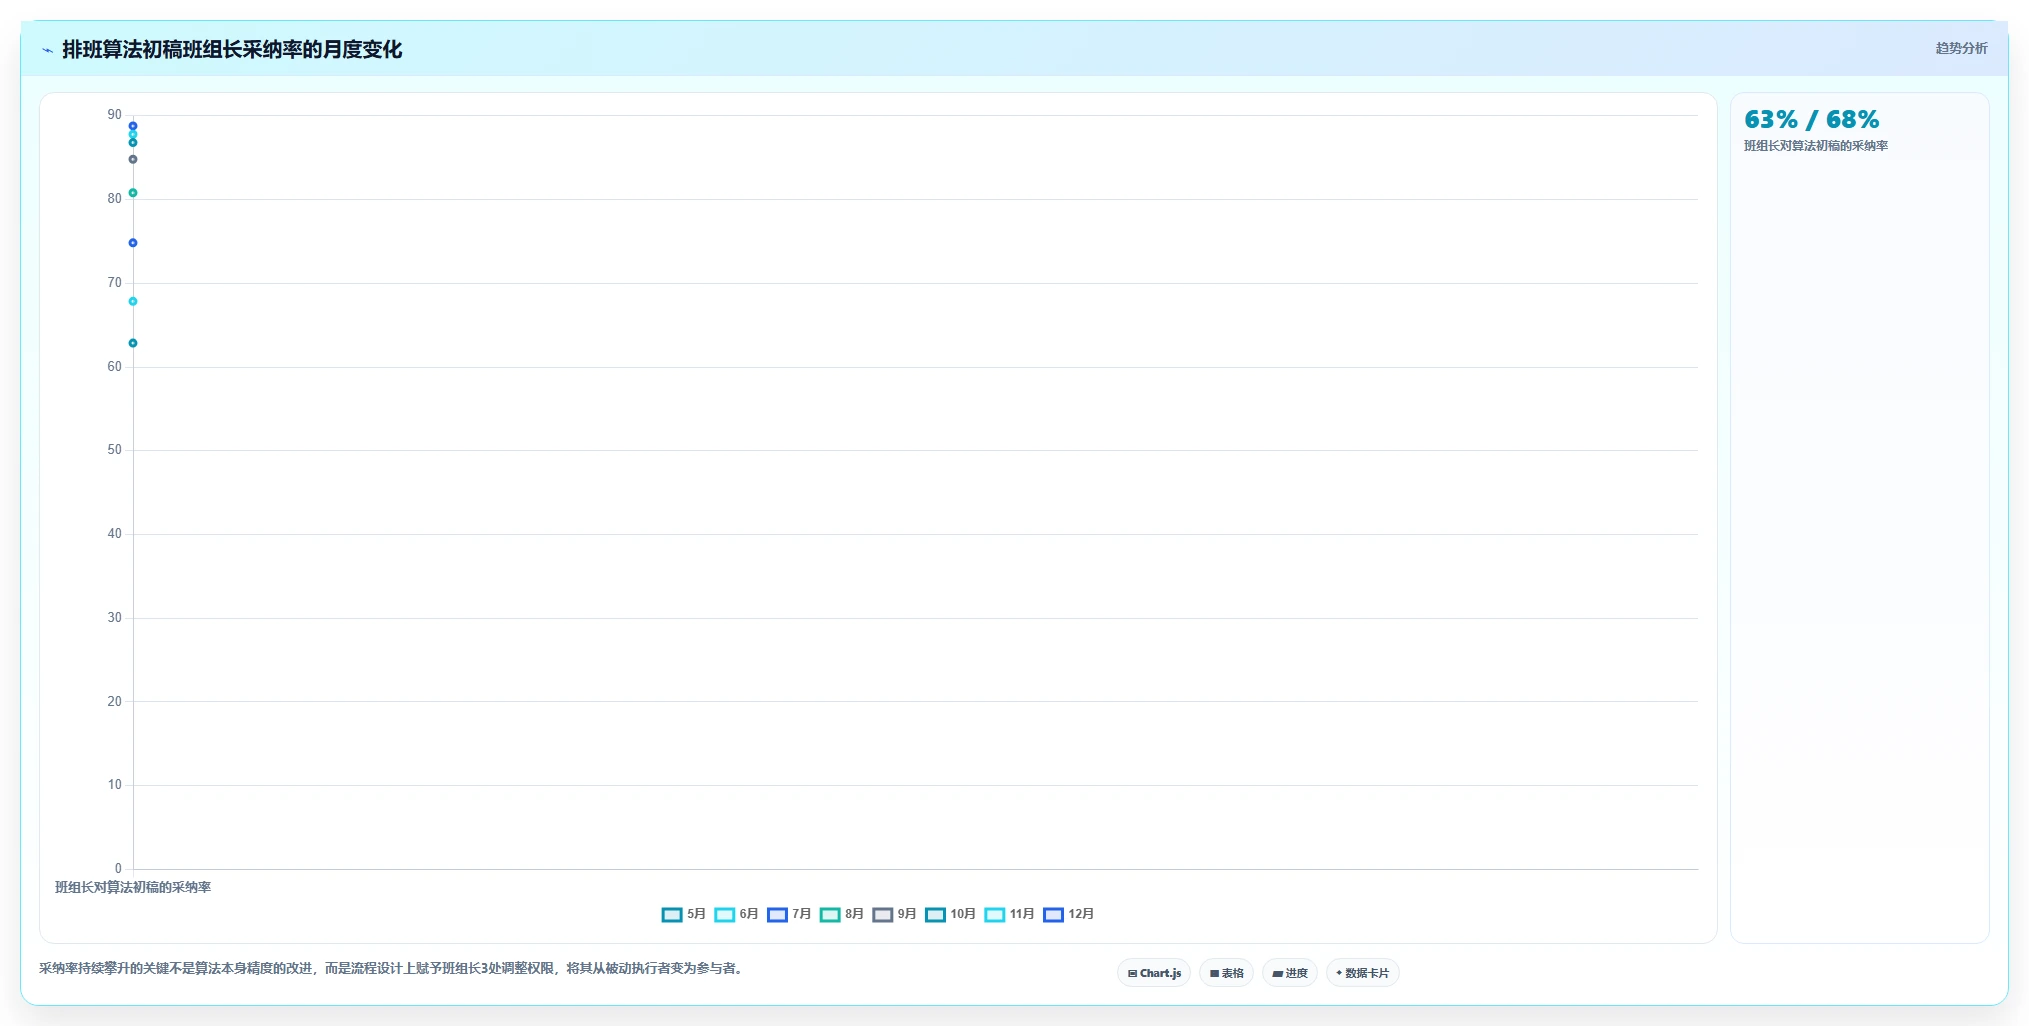Select the 表格 chip
This screenshot has width=2029, height=1026.
[1226, 973]
